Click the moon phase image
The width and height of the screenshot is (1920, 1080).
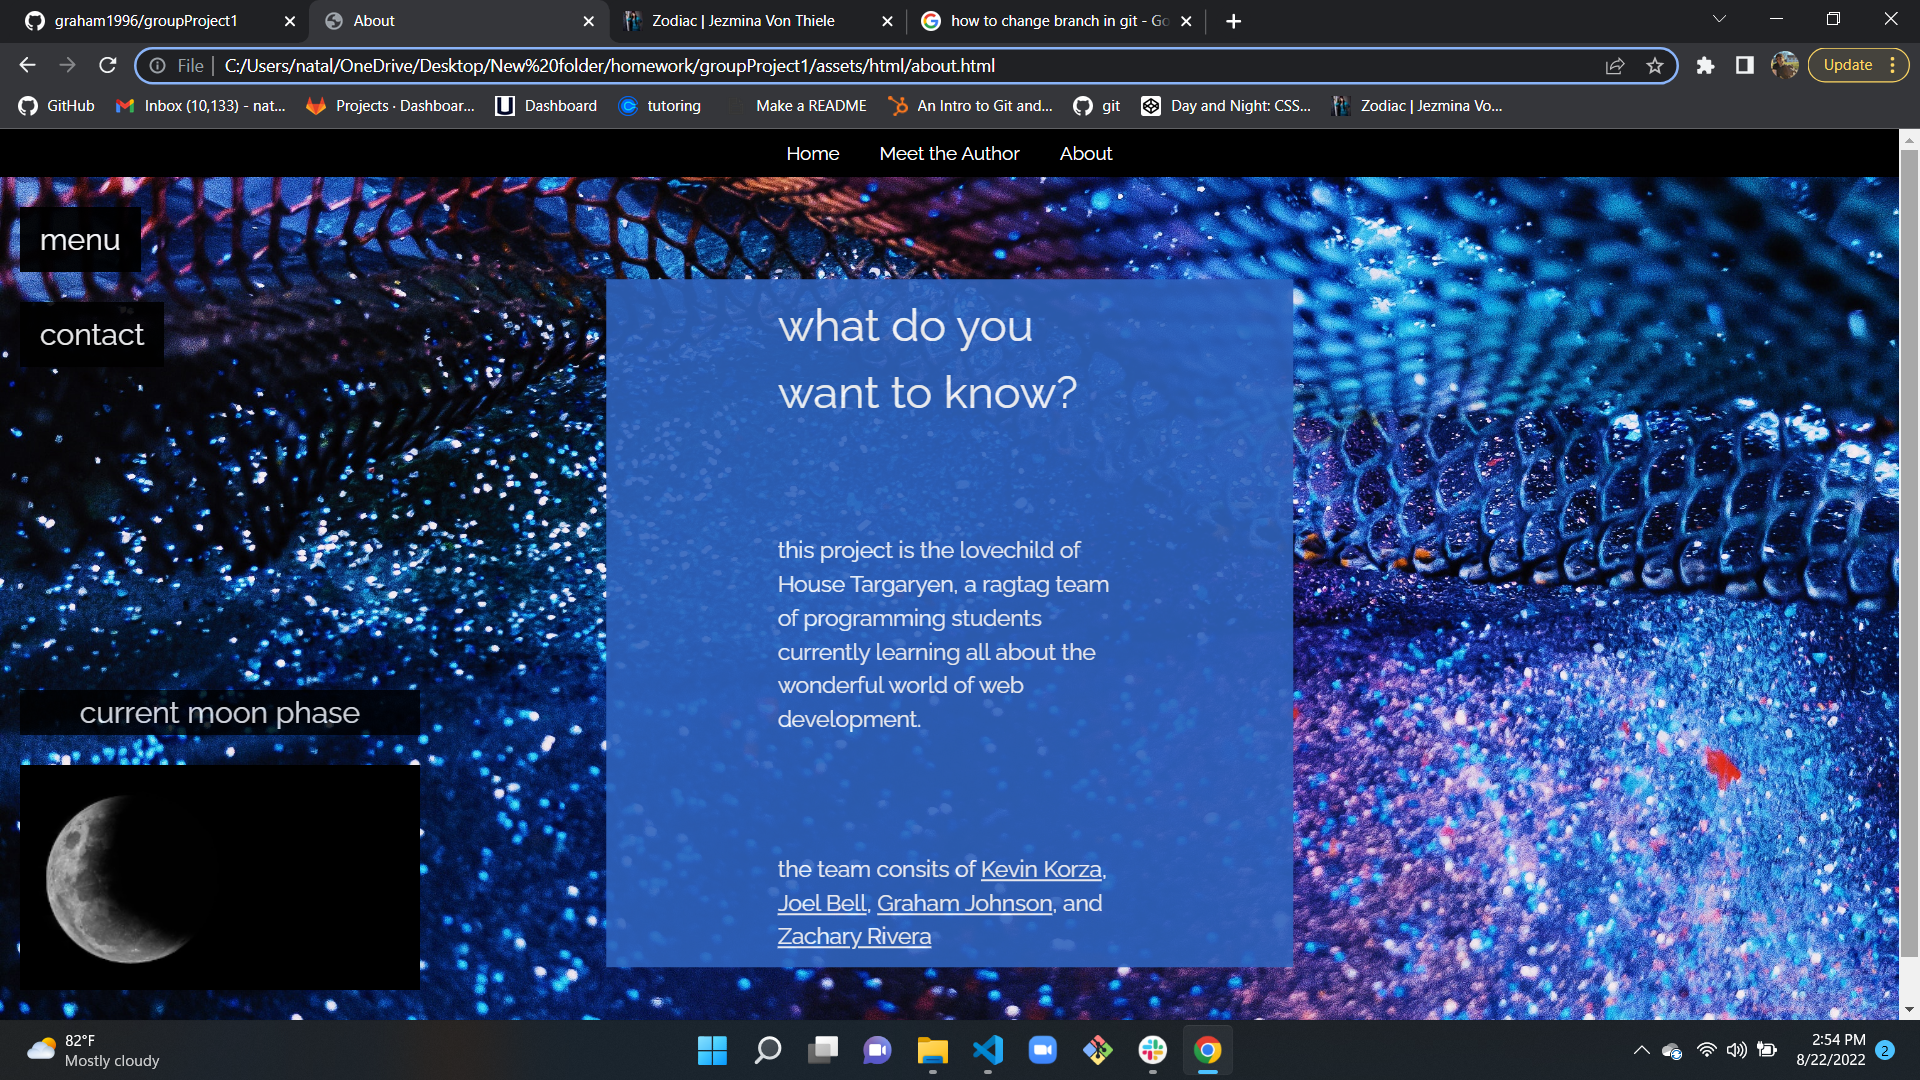click(220, 877)
